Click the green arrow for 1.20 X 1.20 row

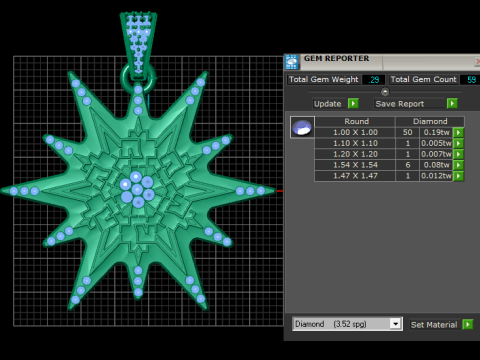459,154
